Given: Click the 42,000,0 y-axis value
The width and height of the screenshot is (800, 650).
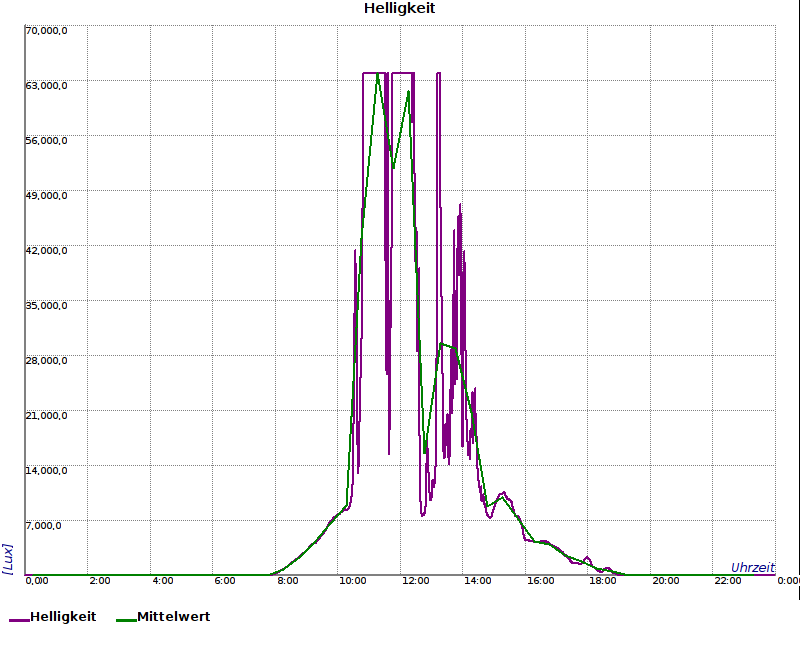Looking at the screenshot, I should [x=46, y=251].
